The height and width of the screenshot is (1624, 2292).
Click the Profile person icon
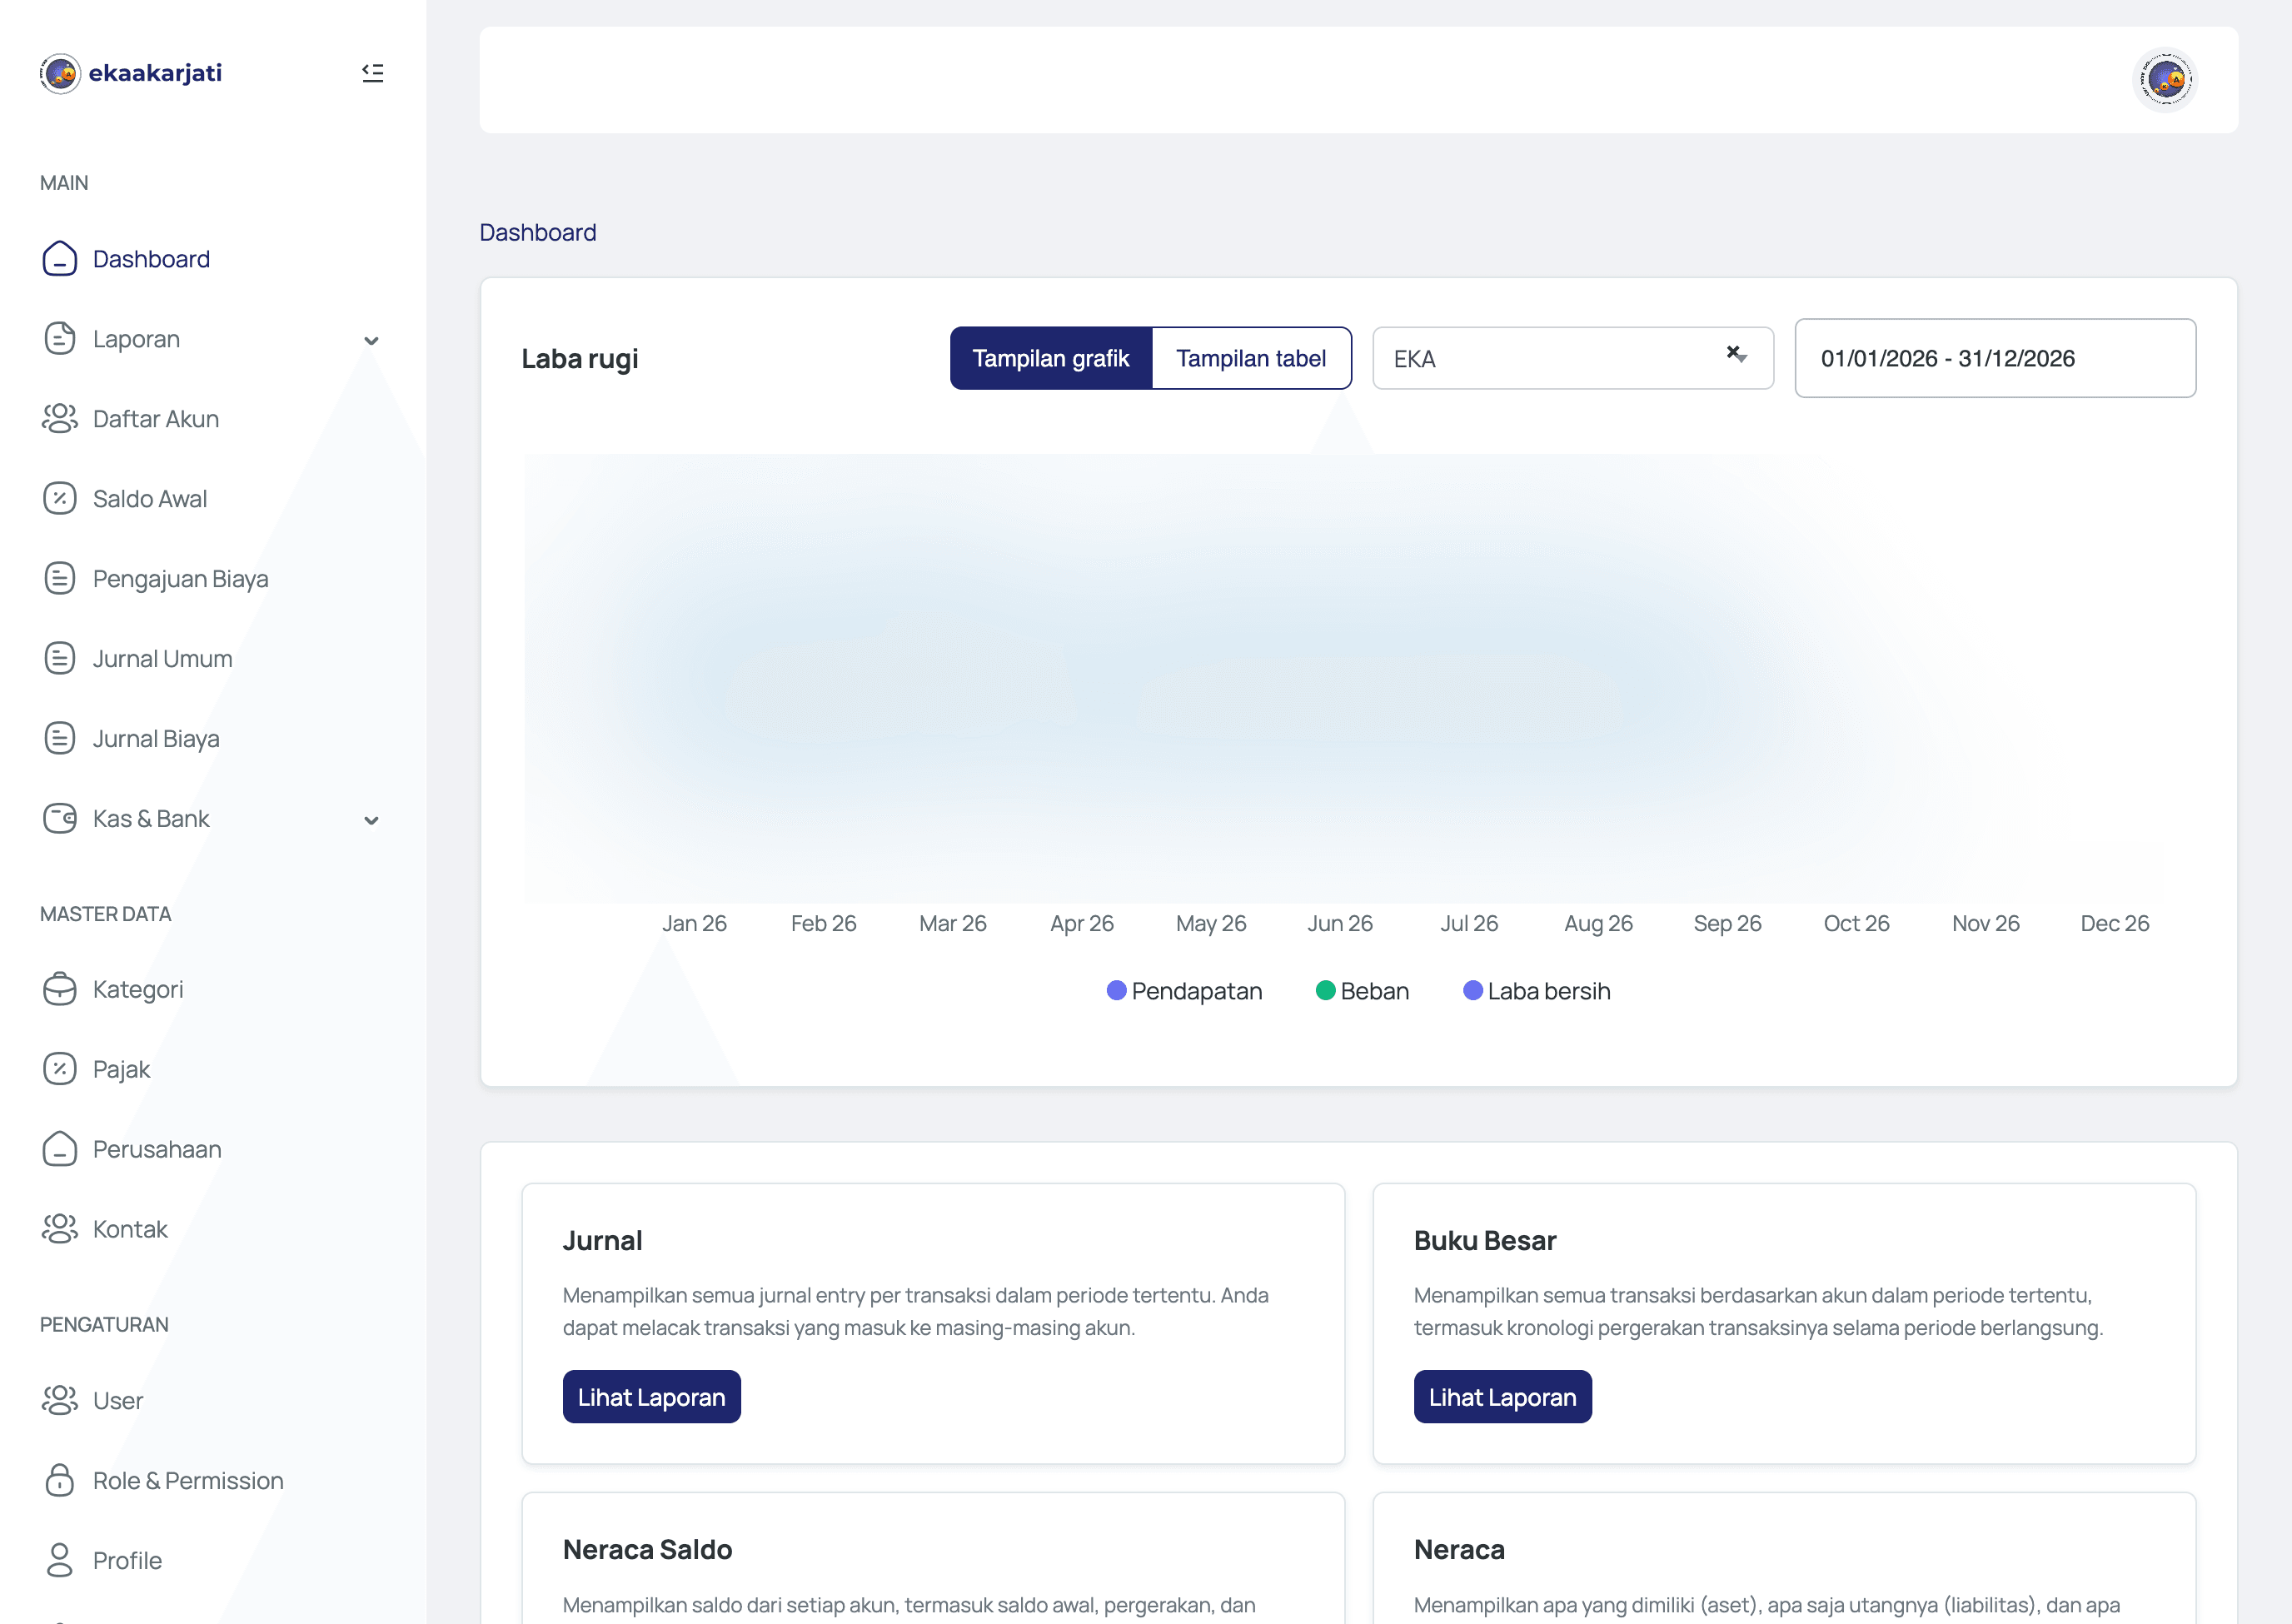coord(60,1560)
